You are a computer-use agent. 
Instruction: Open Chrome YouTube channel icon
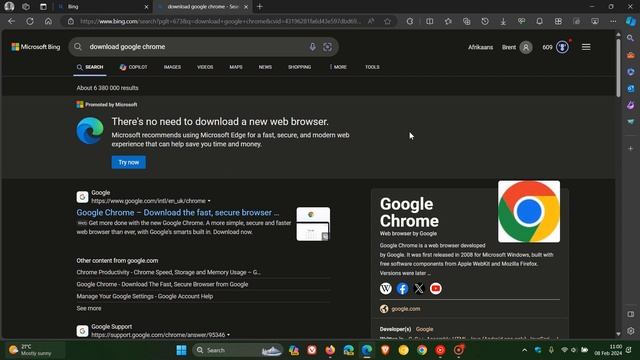click(436, 289)
